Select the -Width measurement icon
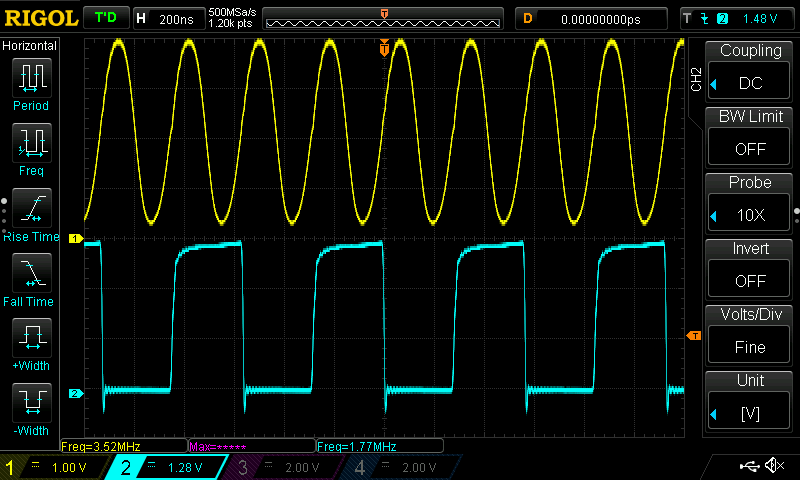The width and height of the screenshot is (800, 480). (32, 402)
